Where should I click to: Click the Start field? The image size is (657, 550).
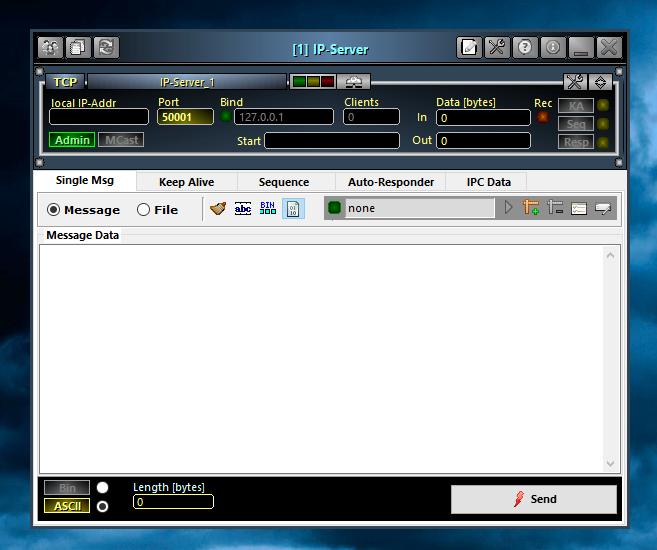(x=332, y=141)
